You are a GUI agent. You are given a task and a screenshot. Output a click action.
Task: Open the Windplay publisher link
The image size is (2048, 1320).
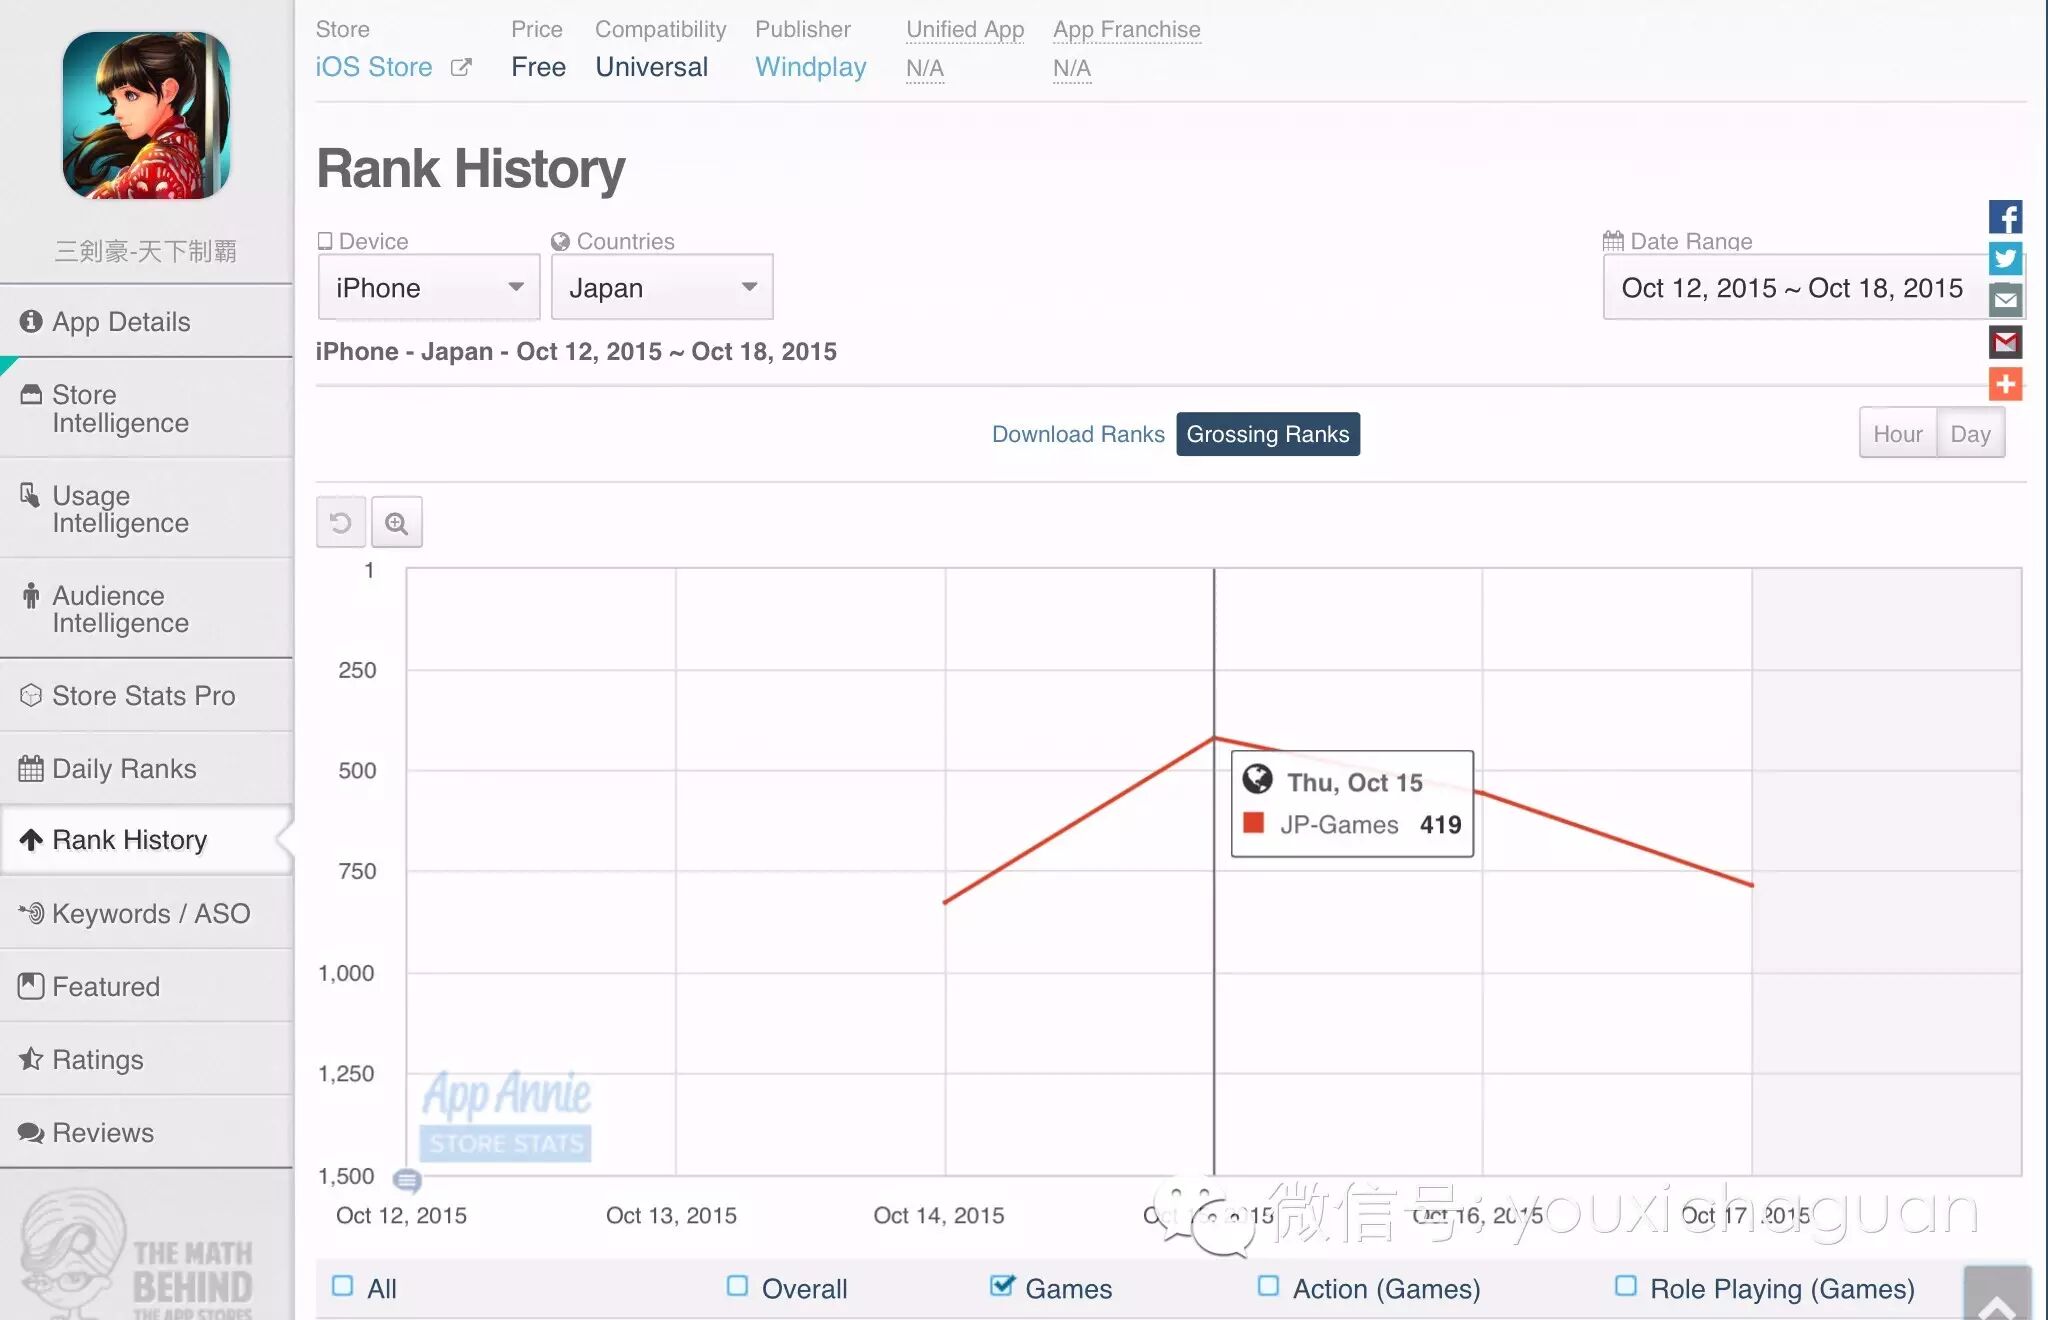coord(810,67)
